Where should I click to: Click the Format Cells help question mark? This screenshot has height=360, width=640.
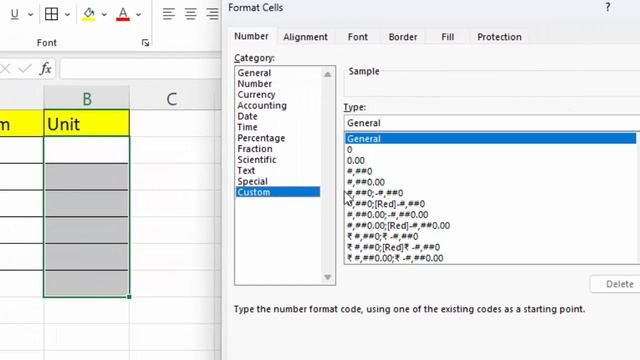(608, 7)
